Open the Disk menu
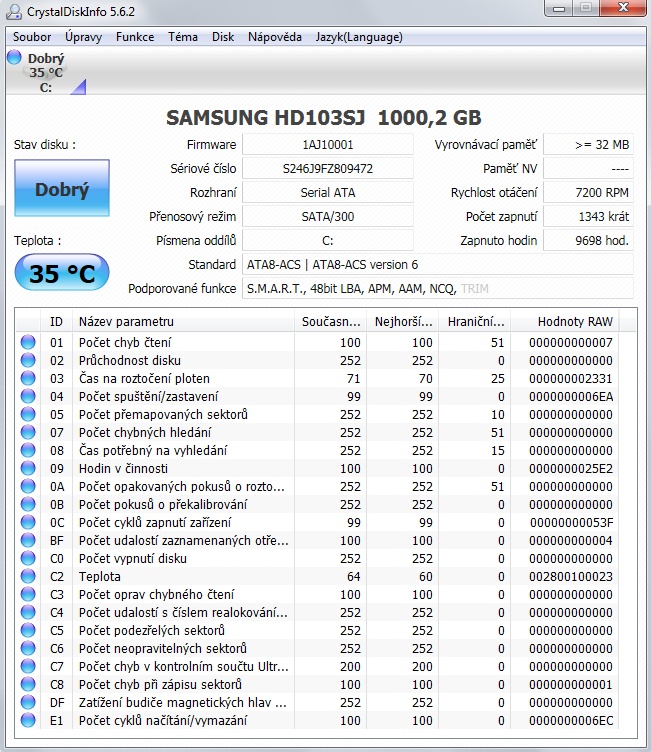 point(223,37)
